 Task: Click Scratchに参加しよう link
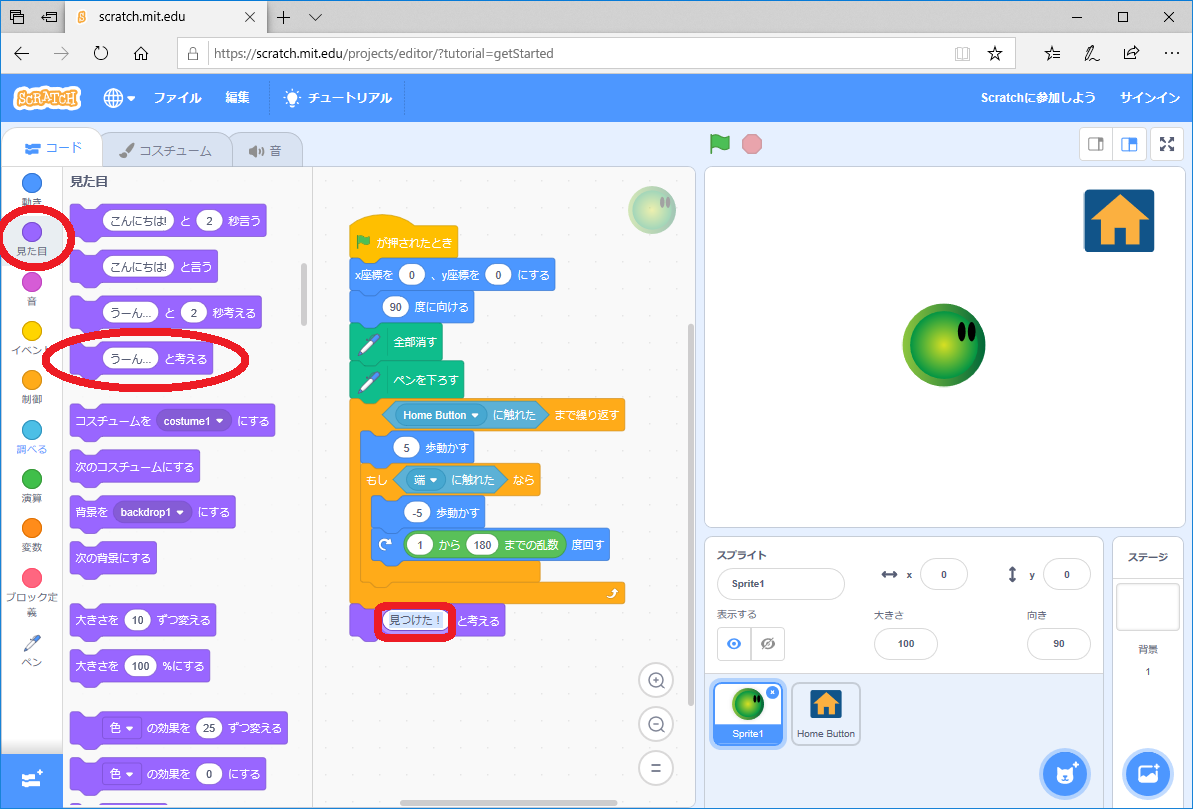pos(1038,97)
